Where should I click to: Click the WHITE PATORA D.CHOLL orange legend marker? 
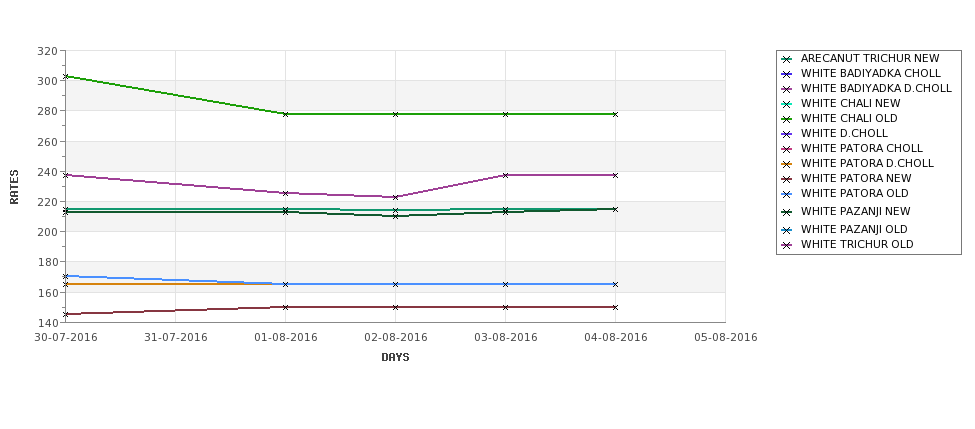[x=787, y=164]
